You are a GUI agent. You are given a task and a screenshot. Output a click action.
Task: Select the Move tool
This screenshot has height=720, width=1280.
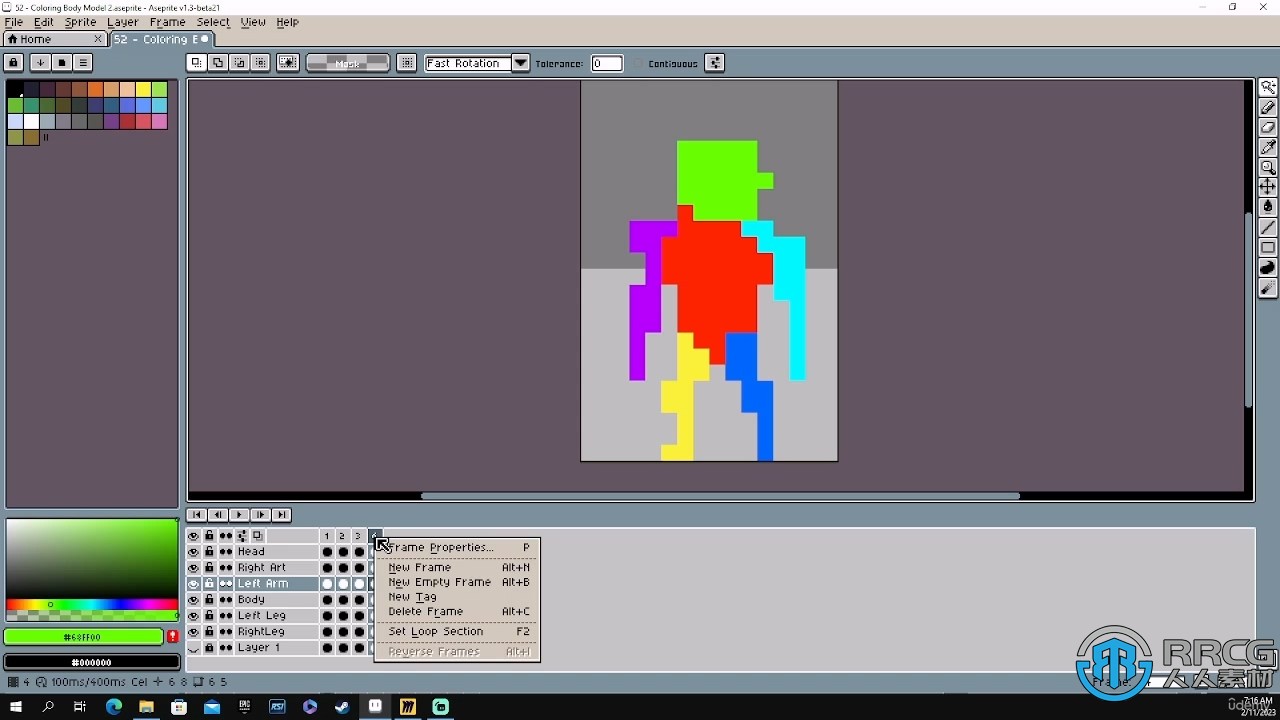tap(1267, 187)
